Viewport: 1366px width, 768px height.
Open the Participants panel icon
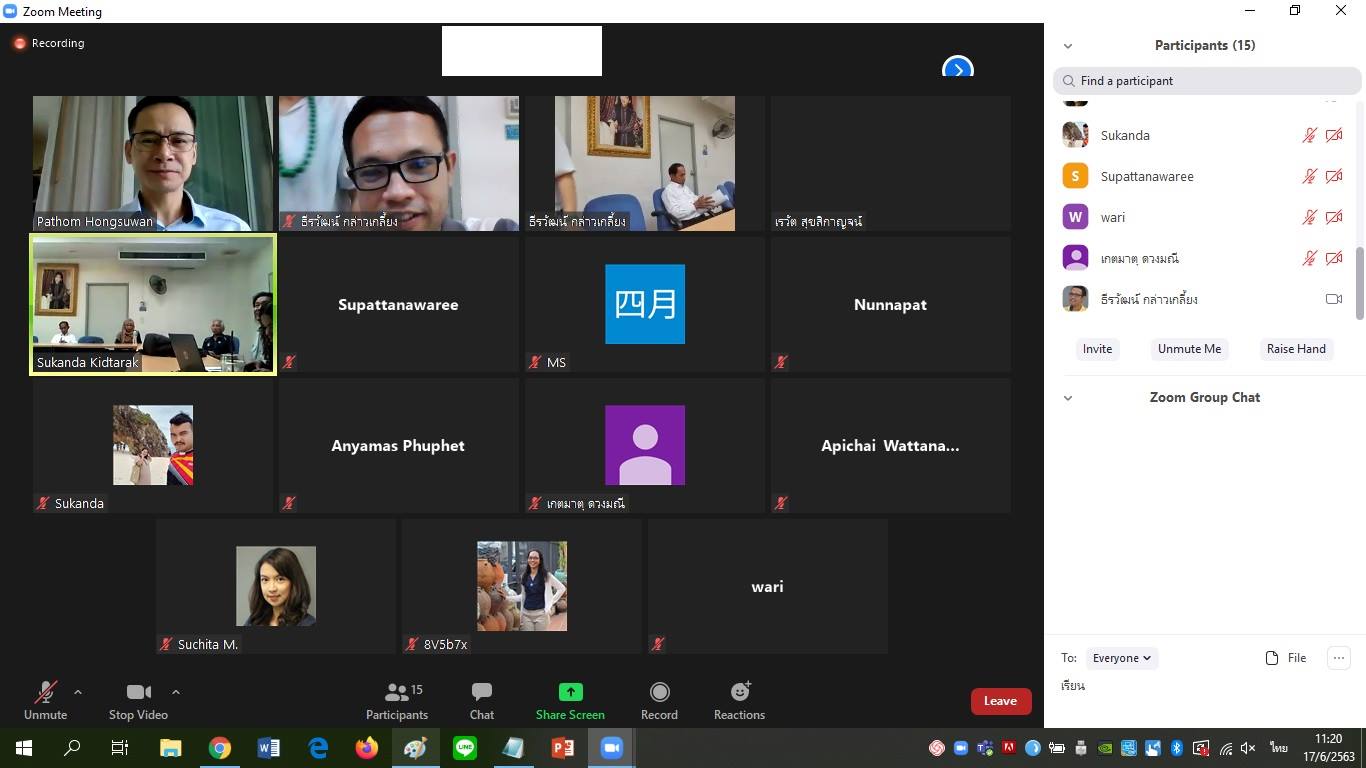(397, 692)
